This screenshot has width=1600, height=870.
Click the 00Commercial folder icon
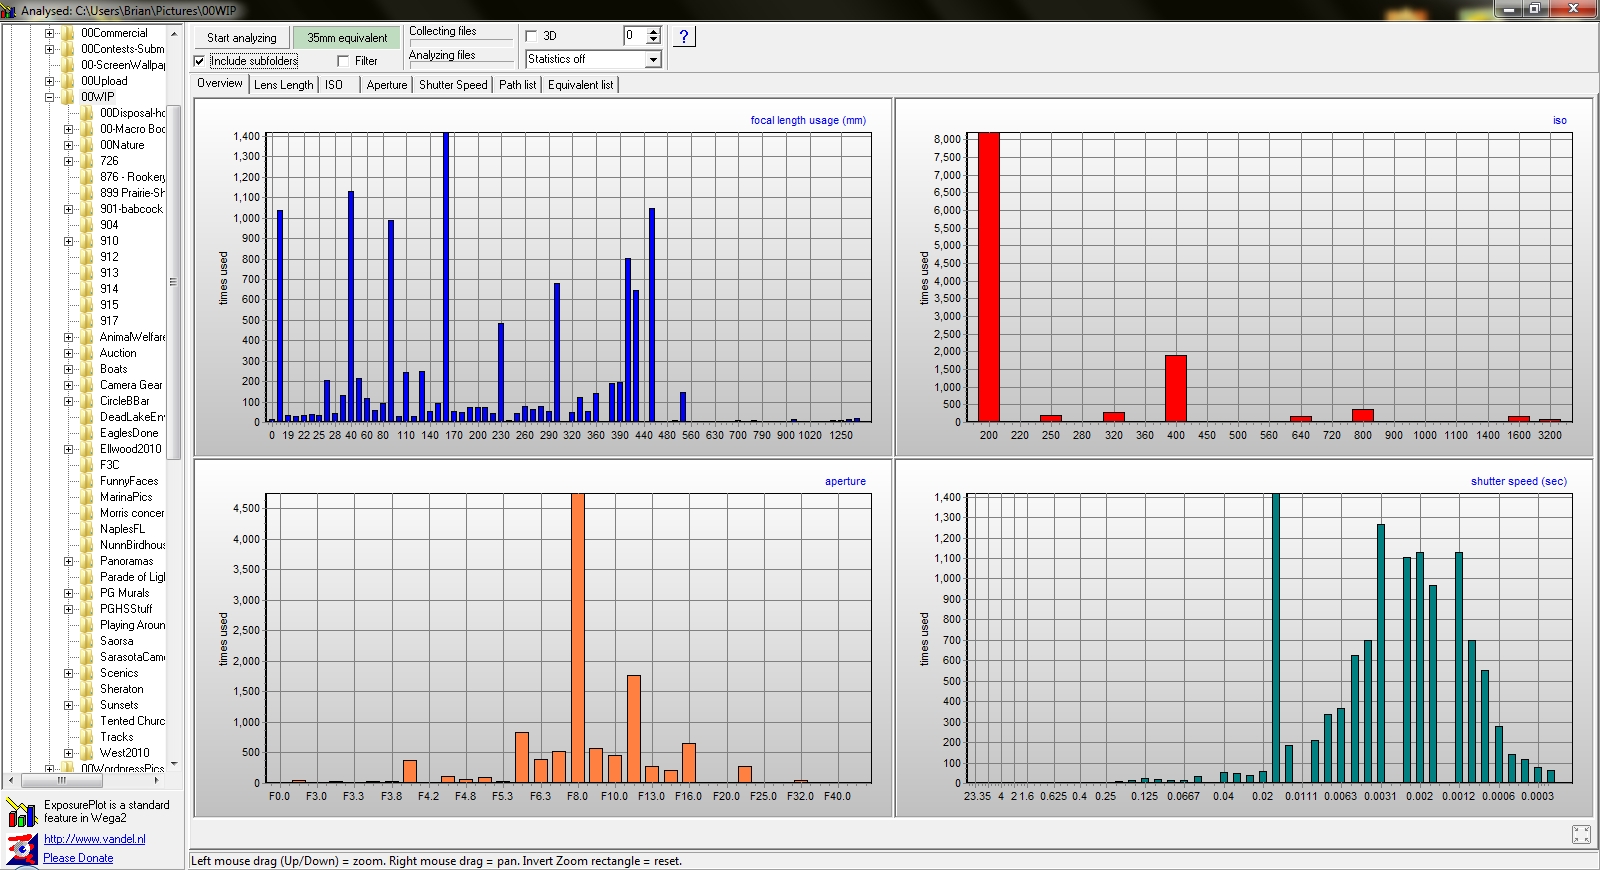coord(68,33)
